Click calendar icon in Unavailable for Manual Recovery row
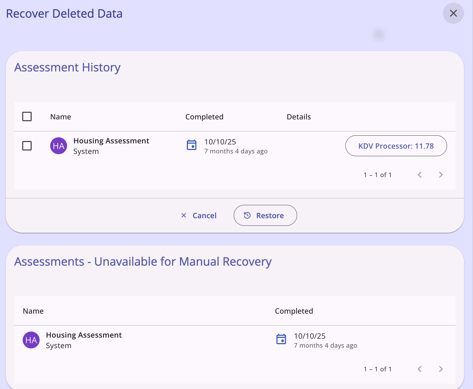473x389 pixels. click(x=281, y=339)
